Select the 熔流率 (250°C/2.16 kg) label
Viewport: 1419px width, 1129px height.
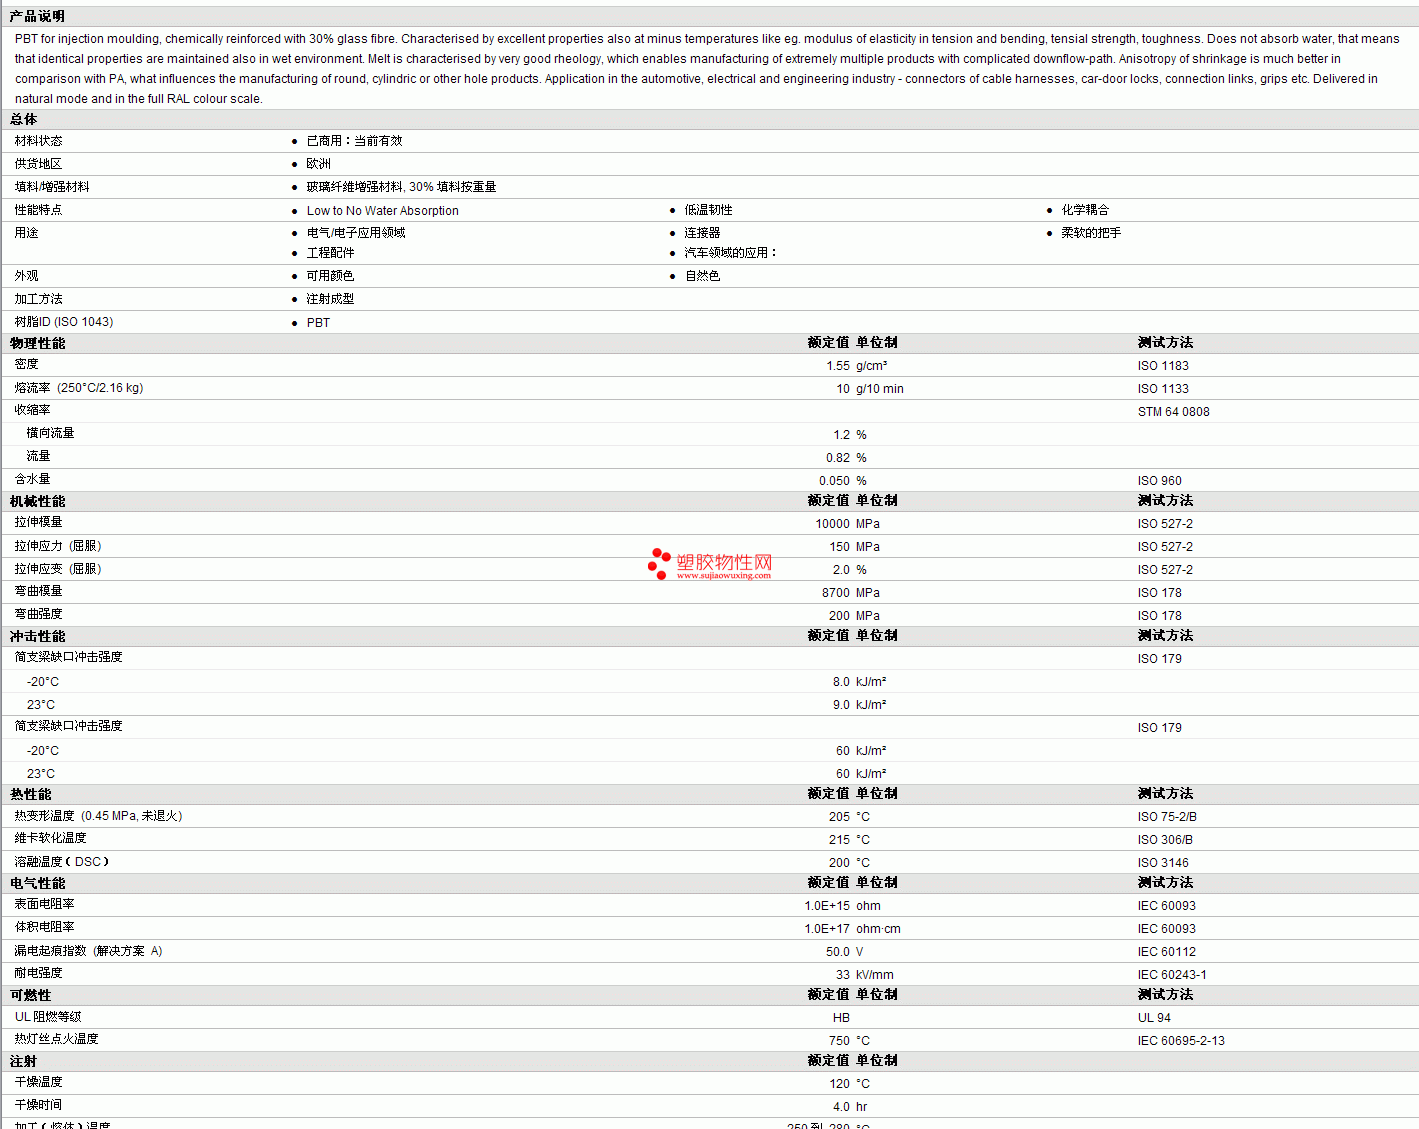coord(79,388)
